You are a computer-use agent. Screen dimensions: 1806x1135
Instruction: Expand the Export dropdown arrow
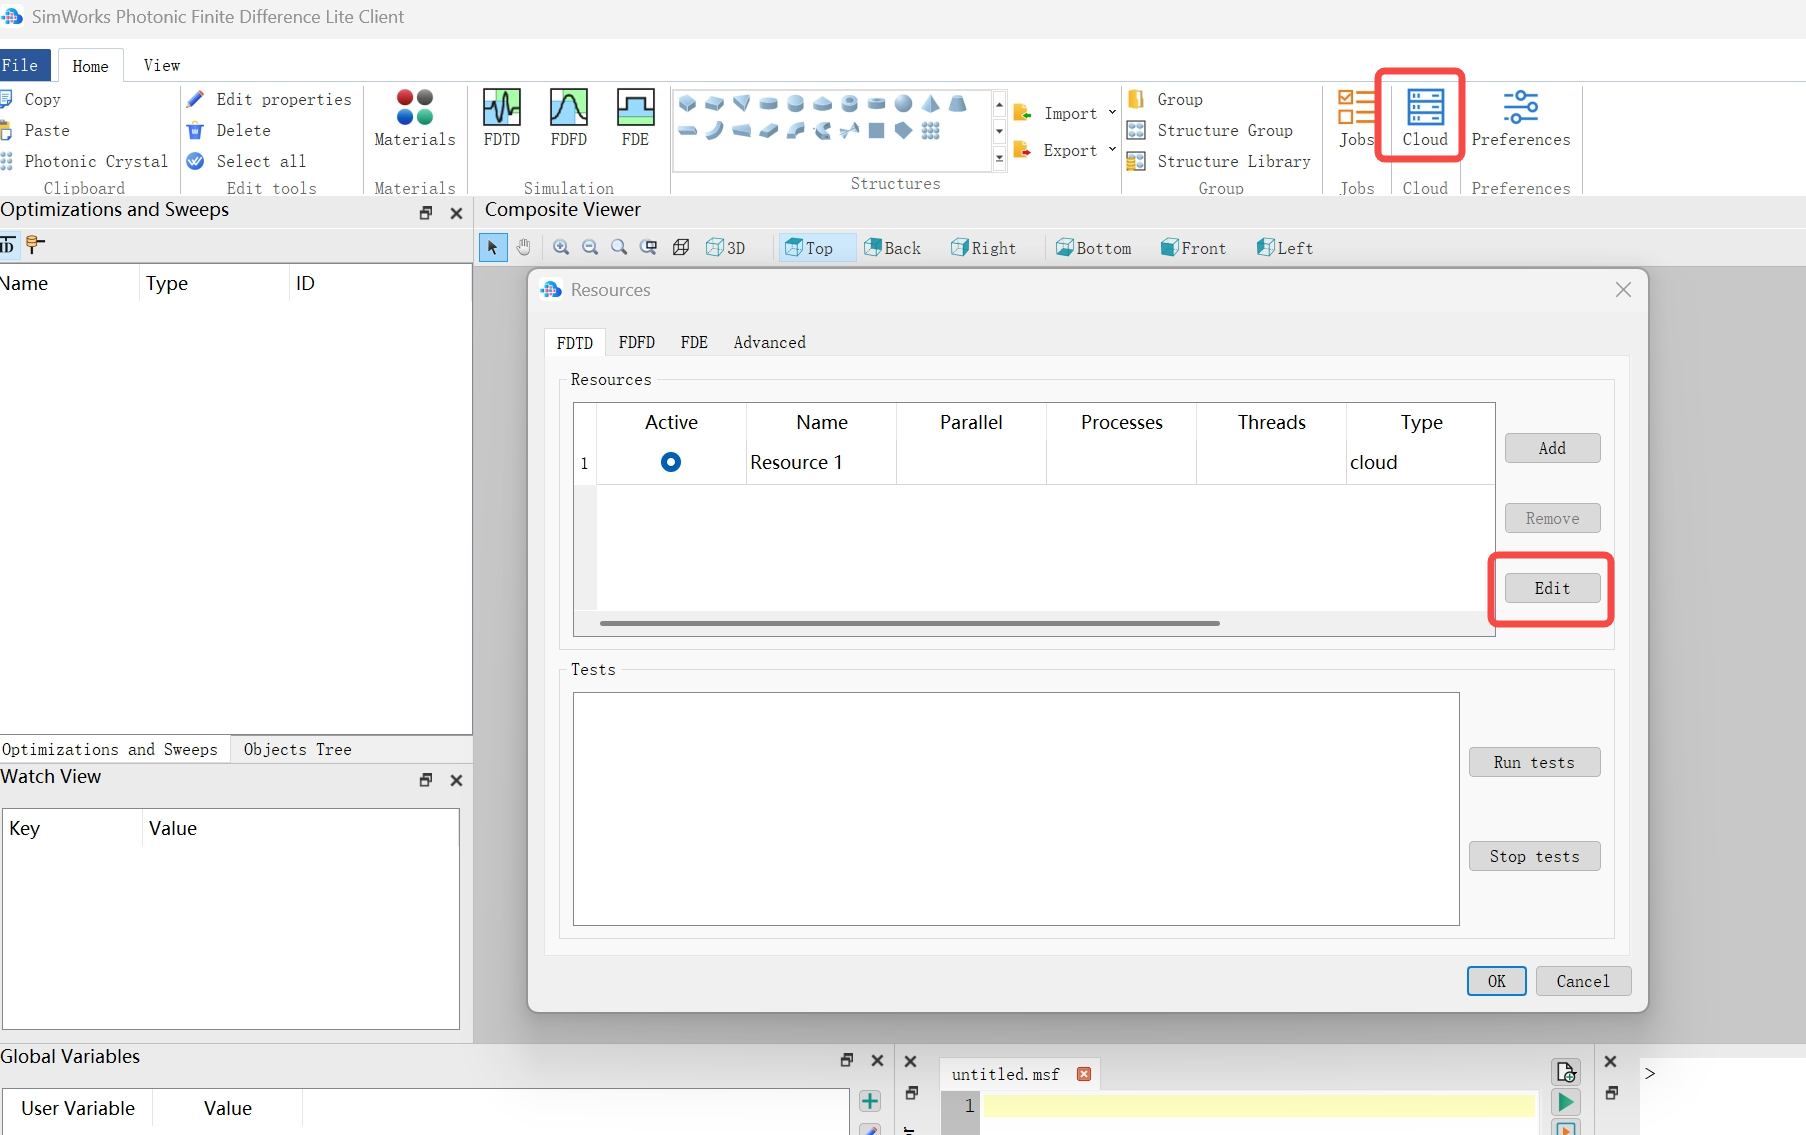tap(1112, 150)
